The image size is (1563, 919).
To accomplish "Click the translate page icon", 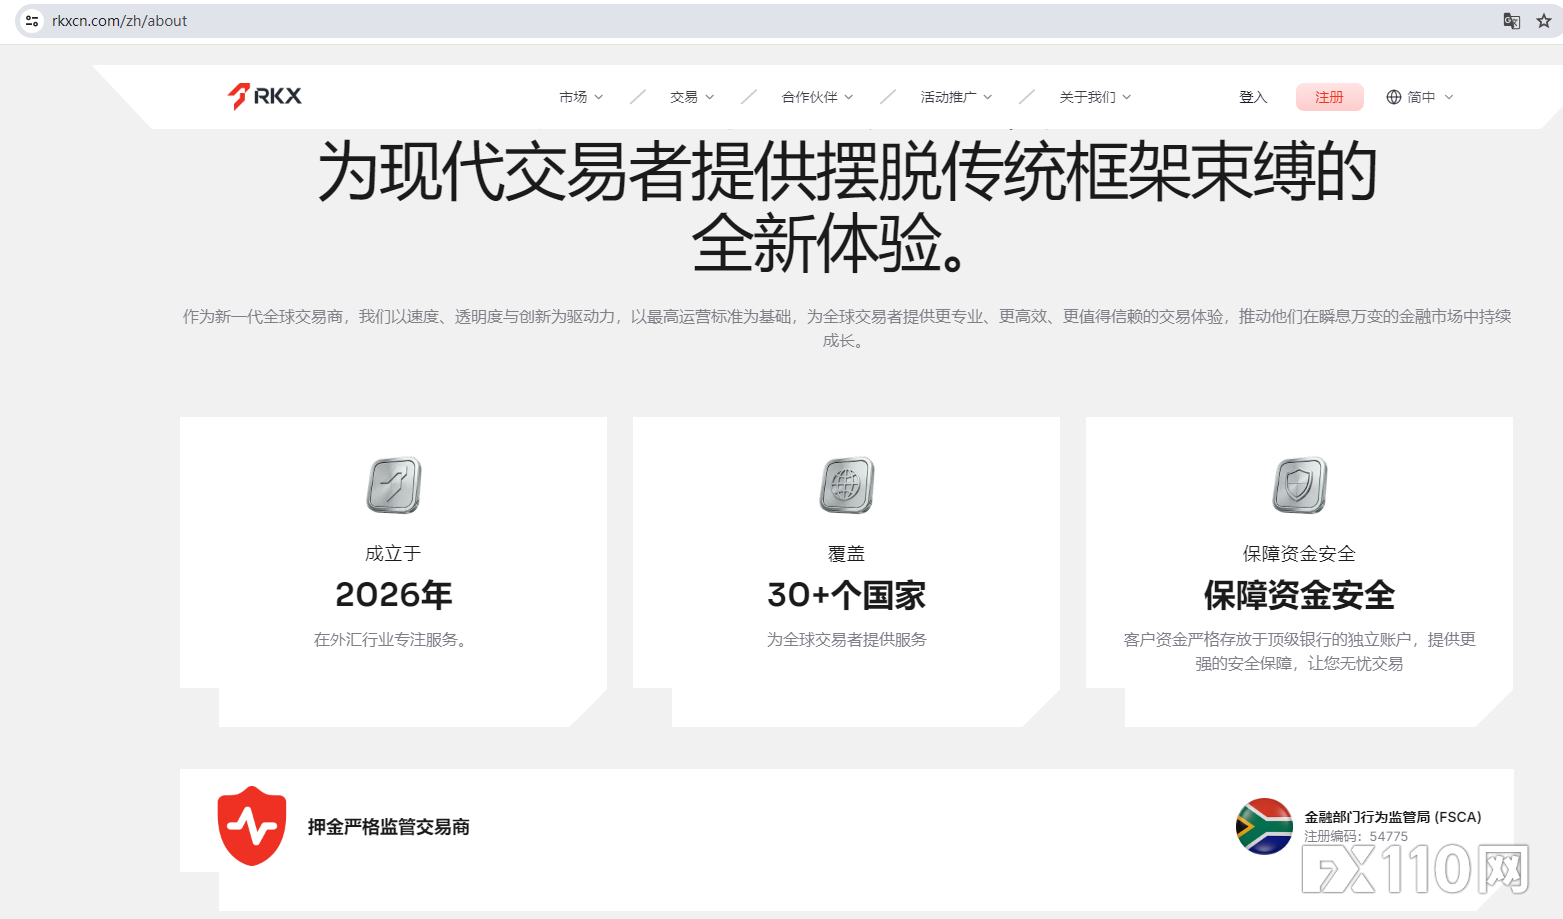I will (x=1512, y=21).
